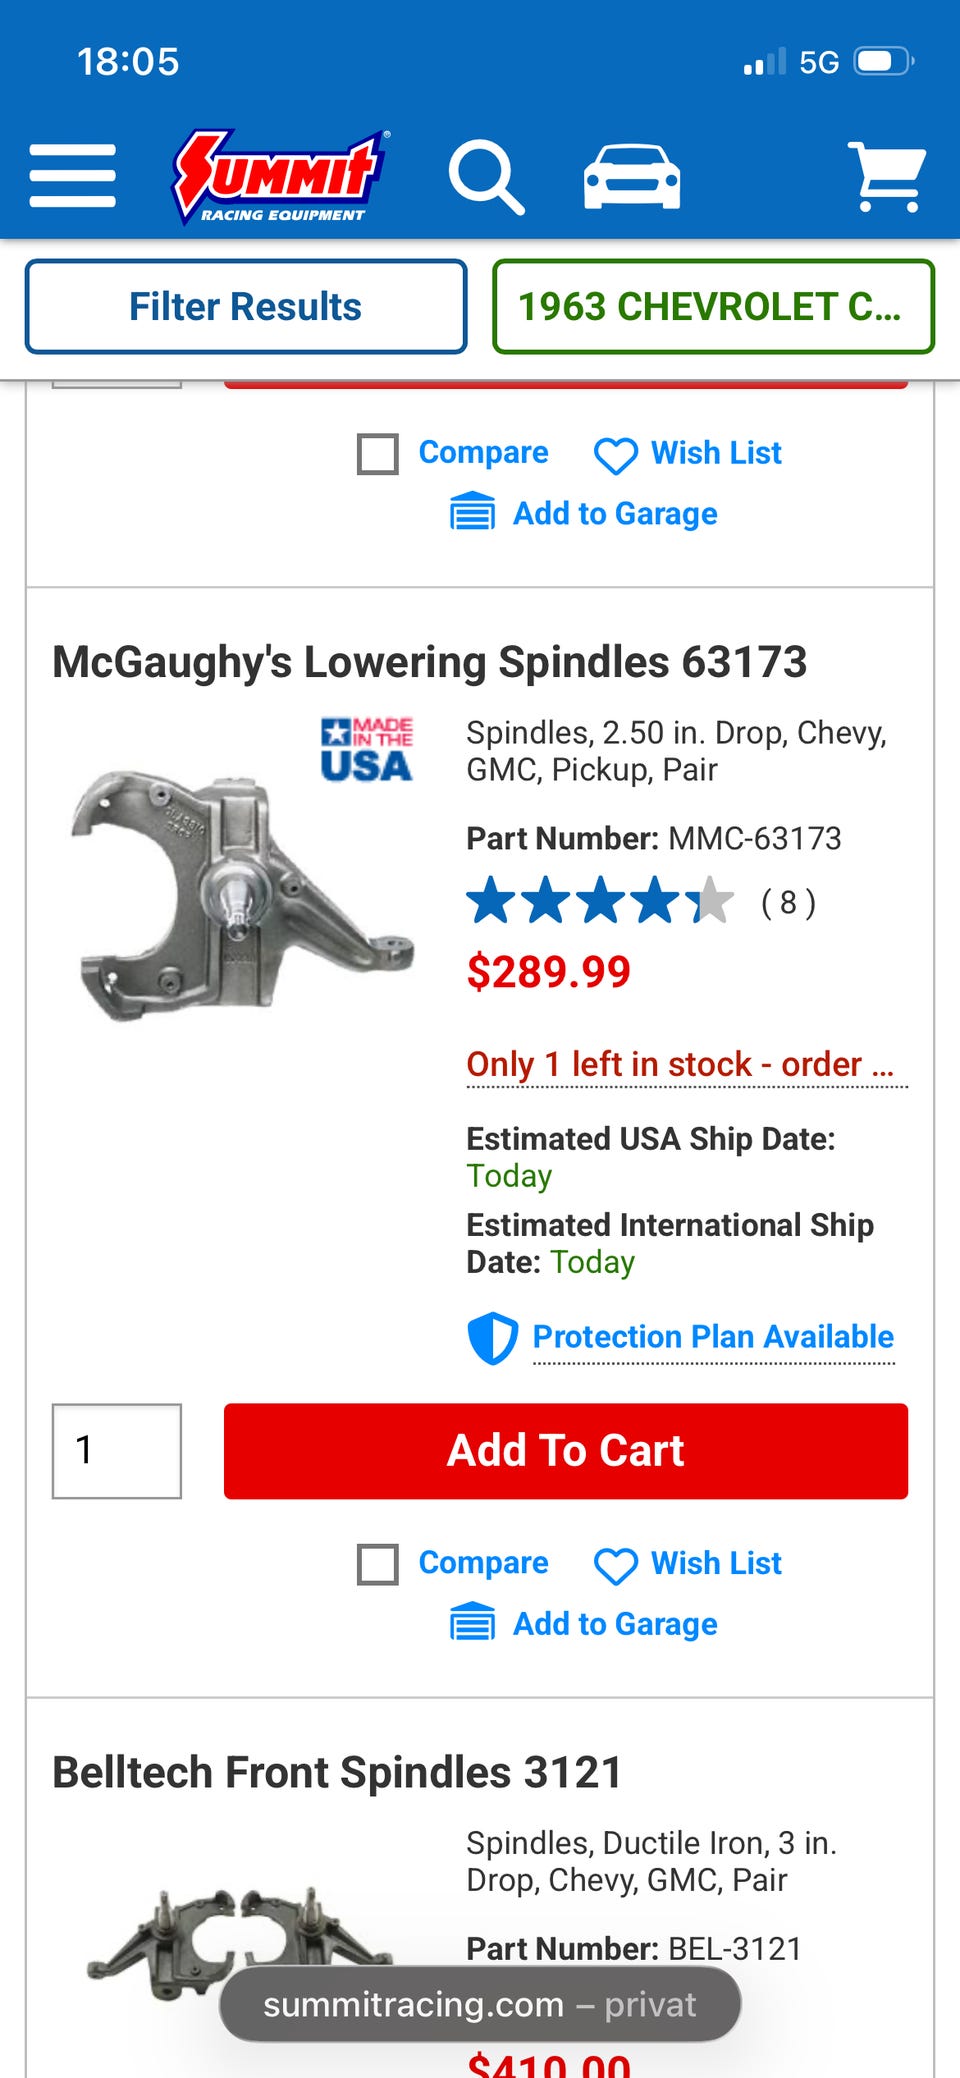Add McGaughy's Lowering Spindles to cart
Viewport: 960px width, 2078px height.
[x=565, y=1450]
